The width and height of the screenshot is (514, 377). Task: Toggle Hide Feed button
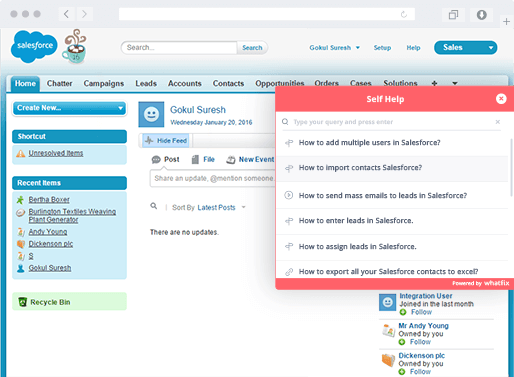click(x=166, y=141)
